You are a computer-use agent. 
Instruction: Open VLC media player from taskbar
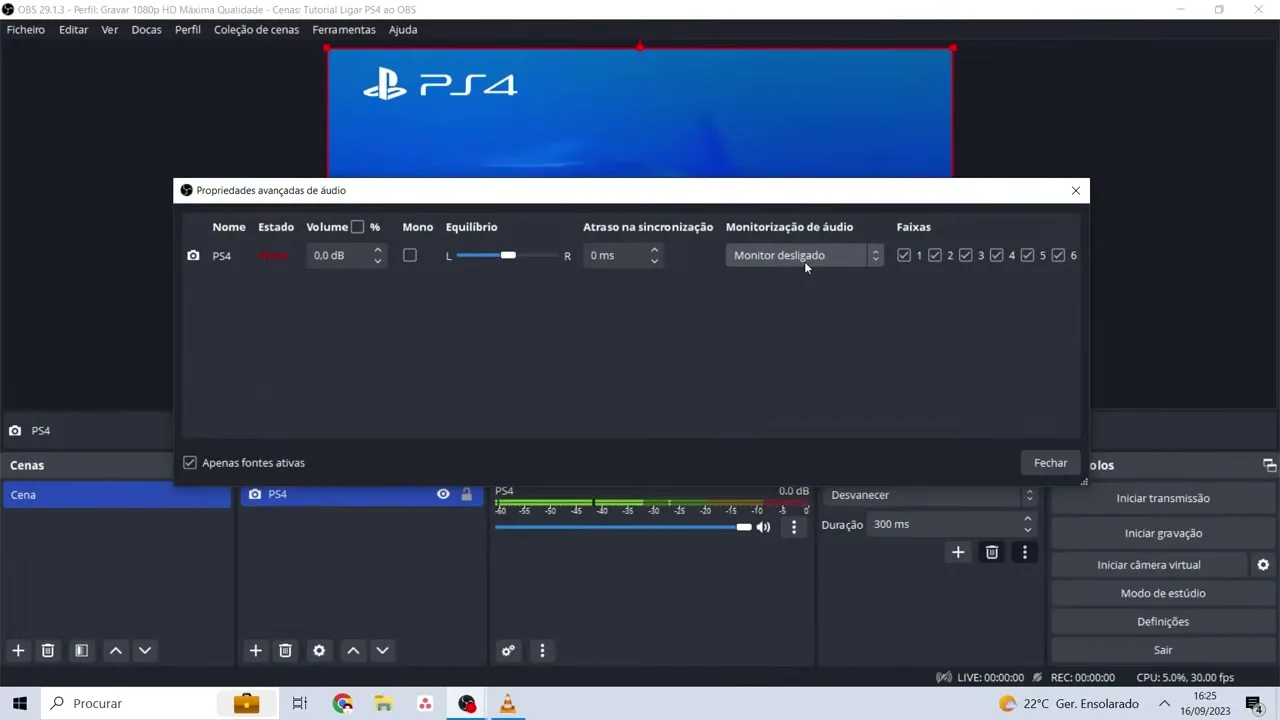coord(508,703)
